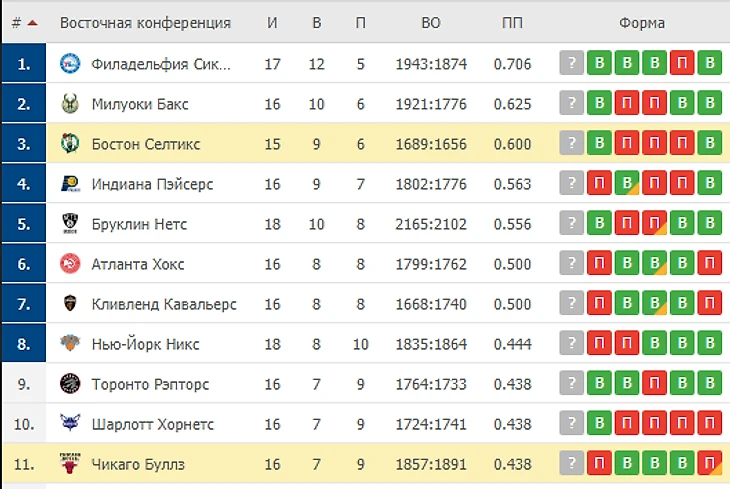Click the gray question mark in Philadelphia's row

click(571, 63)
